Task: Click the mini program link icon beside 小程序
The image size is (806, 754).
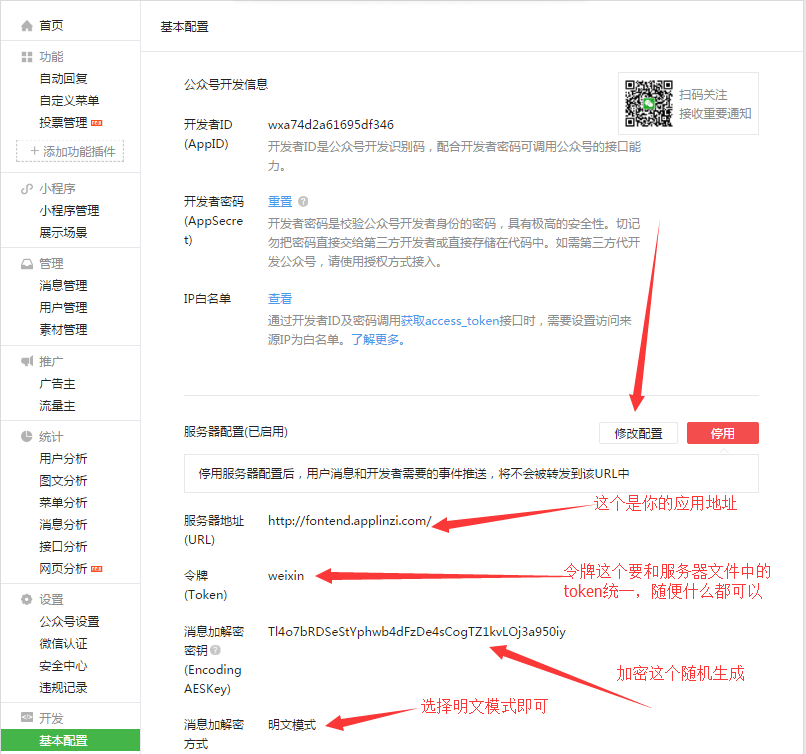Action: pos(27,189)
